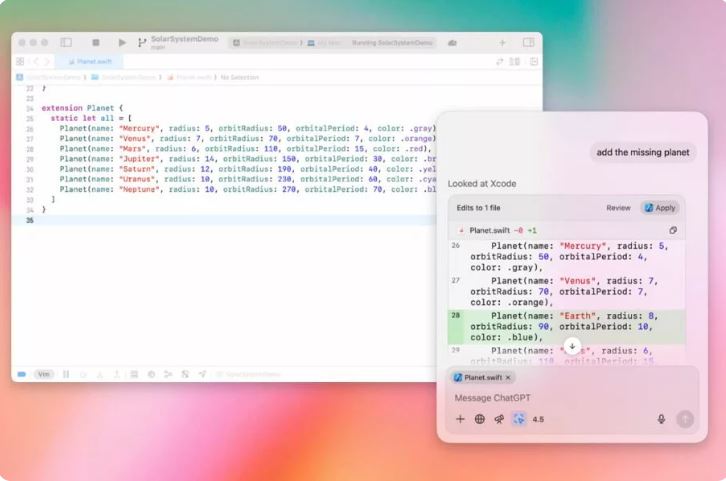
Task: Toggle the Xcode navigator sidebar
Action: tap(66, 43)
